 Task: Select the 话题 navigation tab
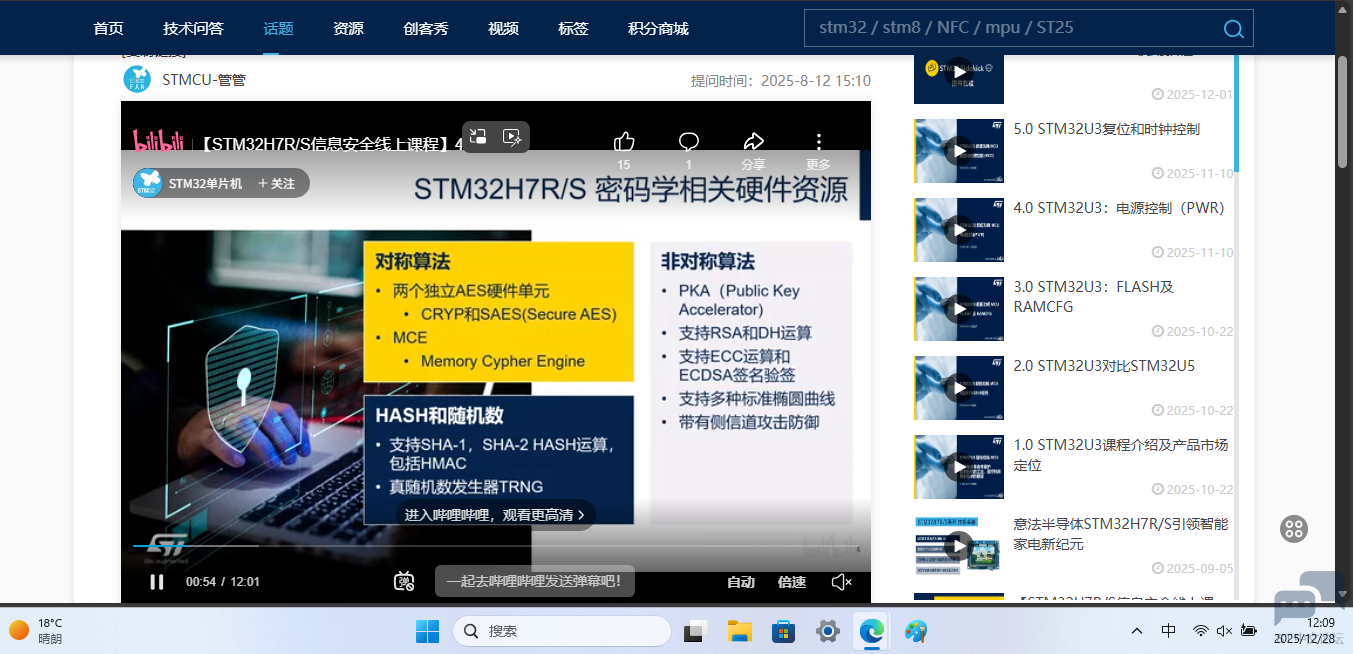point(278,28)
